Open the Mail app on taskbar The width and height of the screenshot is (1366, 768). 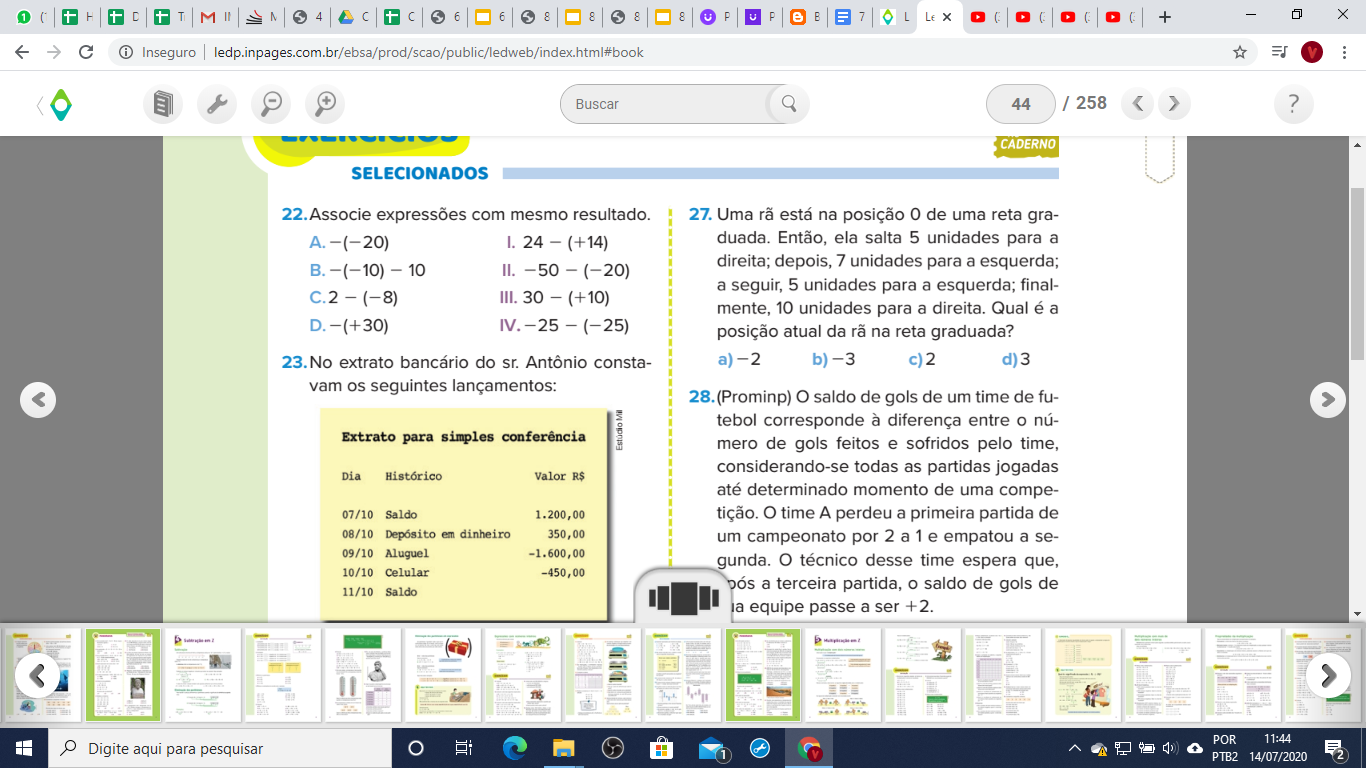click(711, 748)
